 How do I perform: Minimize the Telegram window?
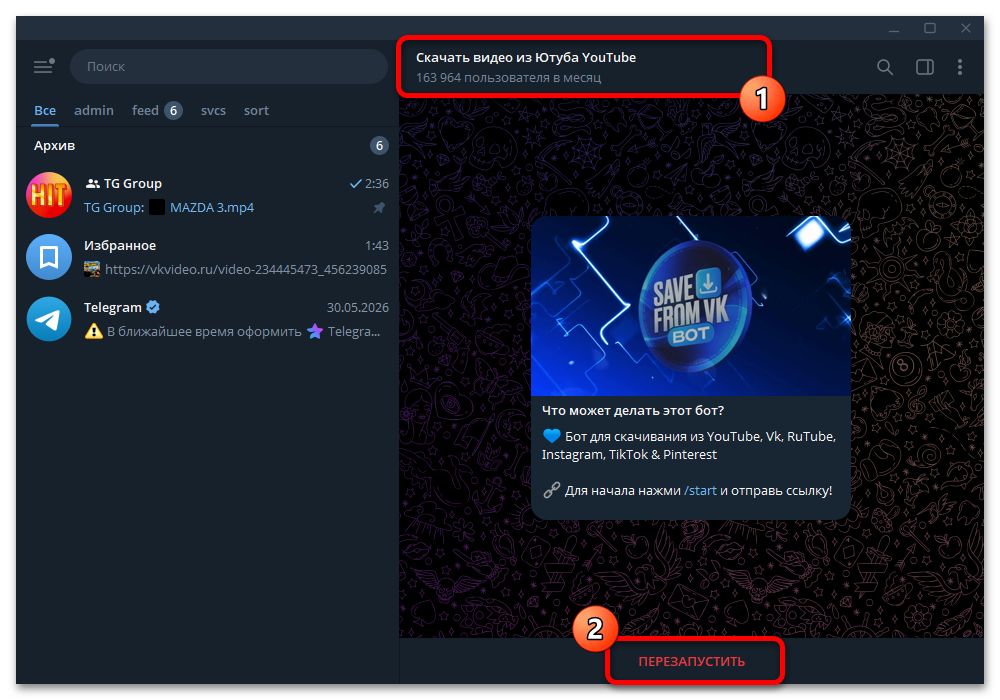pos(894,29)
